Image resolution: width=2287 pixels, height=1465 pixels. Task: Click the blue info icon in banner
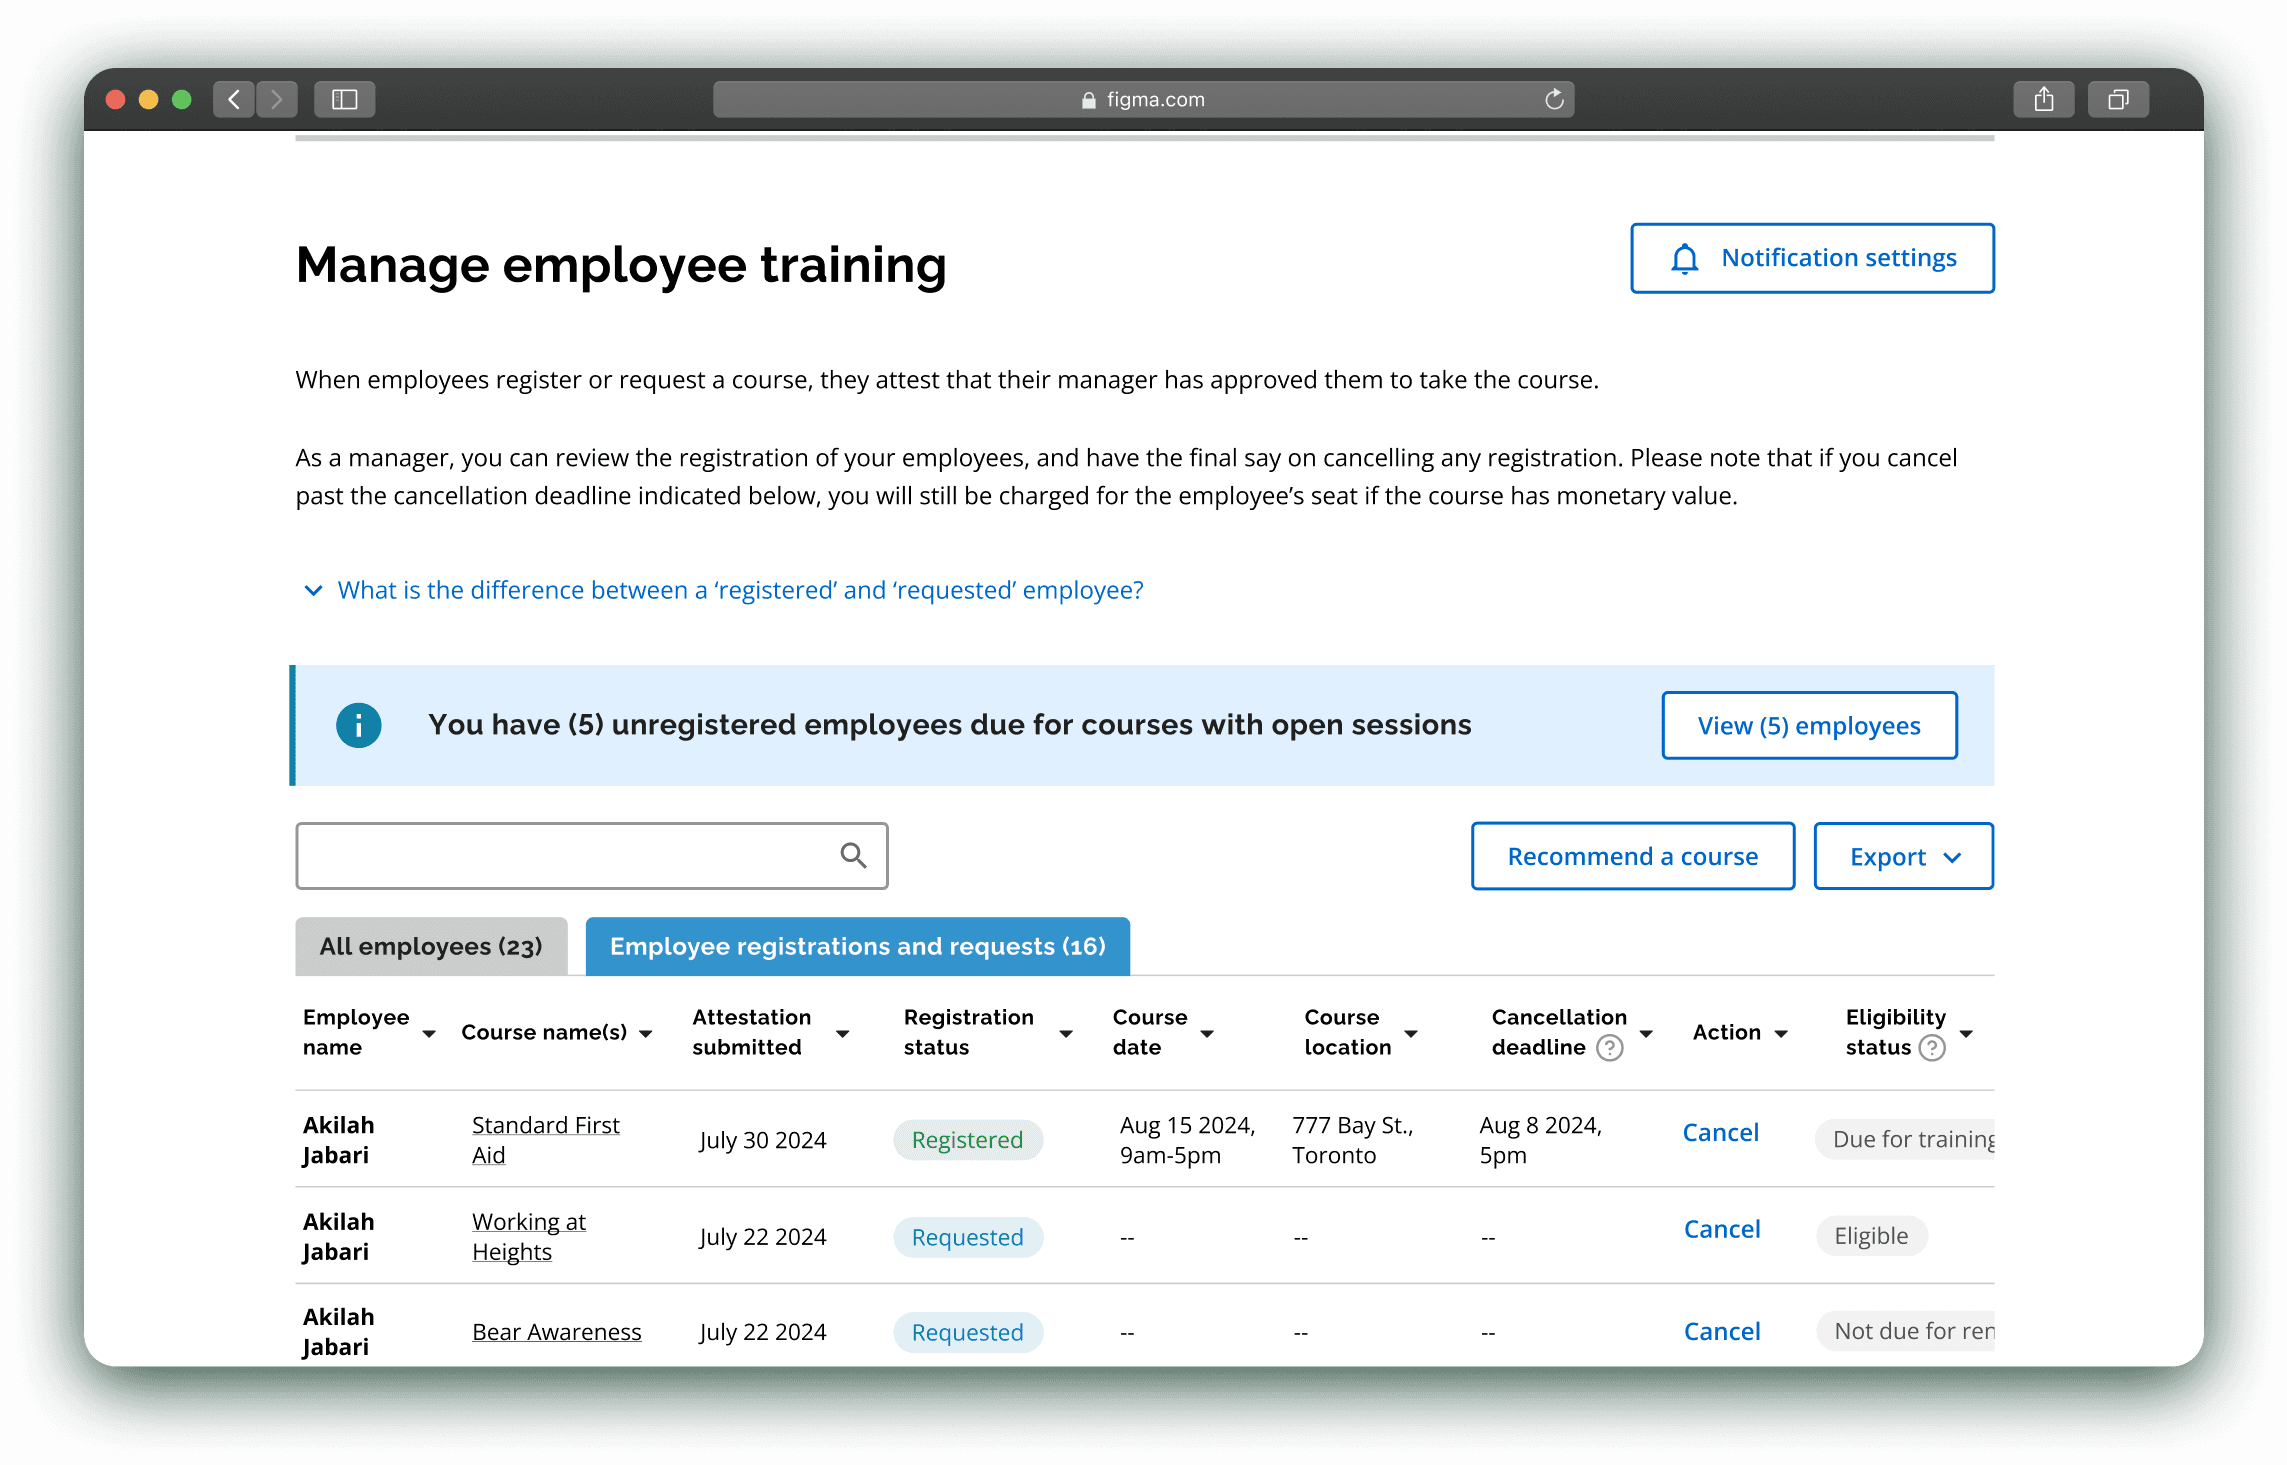pos(358,725)
